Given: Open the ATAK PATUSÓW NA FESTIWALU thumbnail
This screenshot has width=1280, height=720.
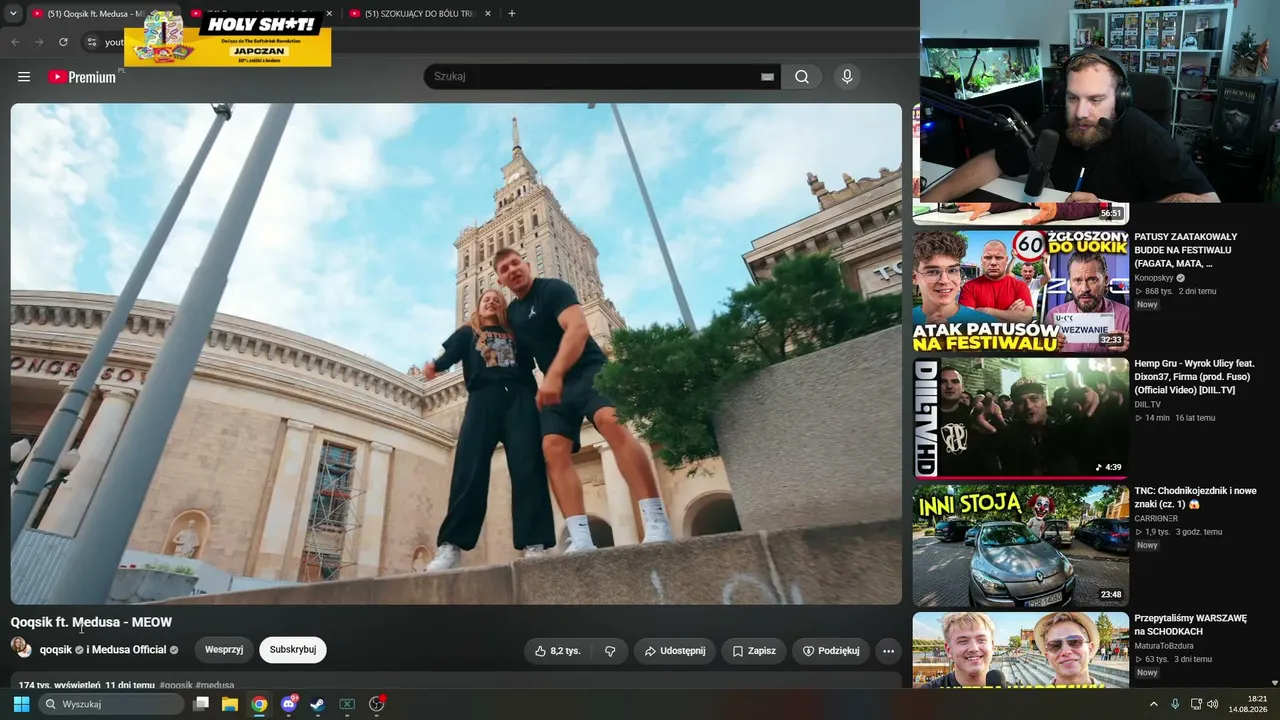Looking at the screenshot, I should pos(1020,291).
